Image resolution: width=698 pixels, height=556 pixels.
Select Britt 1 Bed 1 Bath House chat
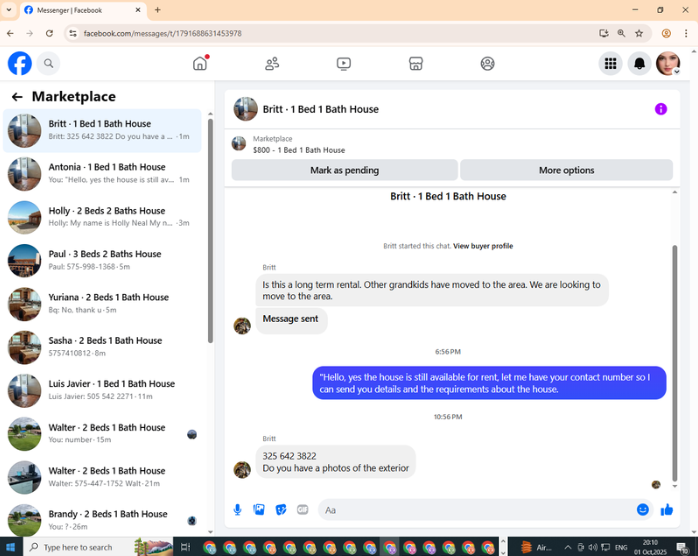click(102, 130)
